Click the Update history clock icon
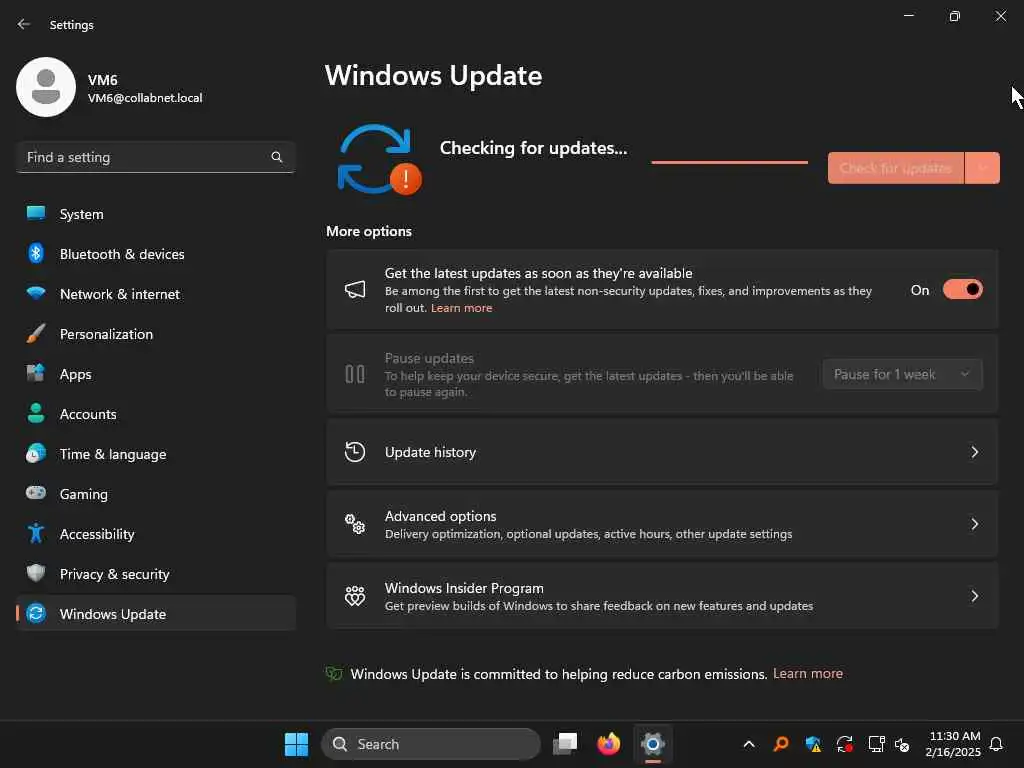The height and width of the screenshot is (768, 1024). pyautogui.click(x=355, y=452)
